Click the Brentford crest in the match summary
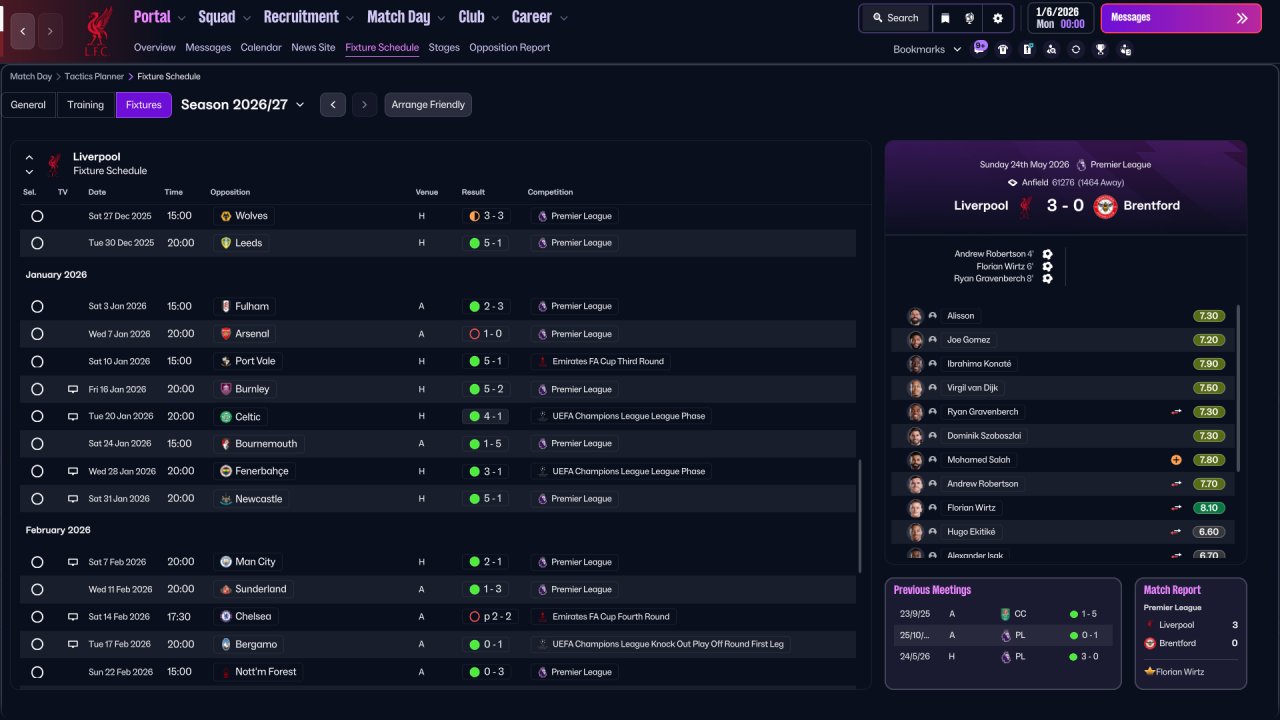1280x720 pixels. coord(1105,206)
